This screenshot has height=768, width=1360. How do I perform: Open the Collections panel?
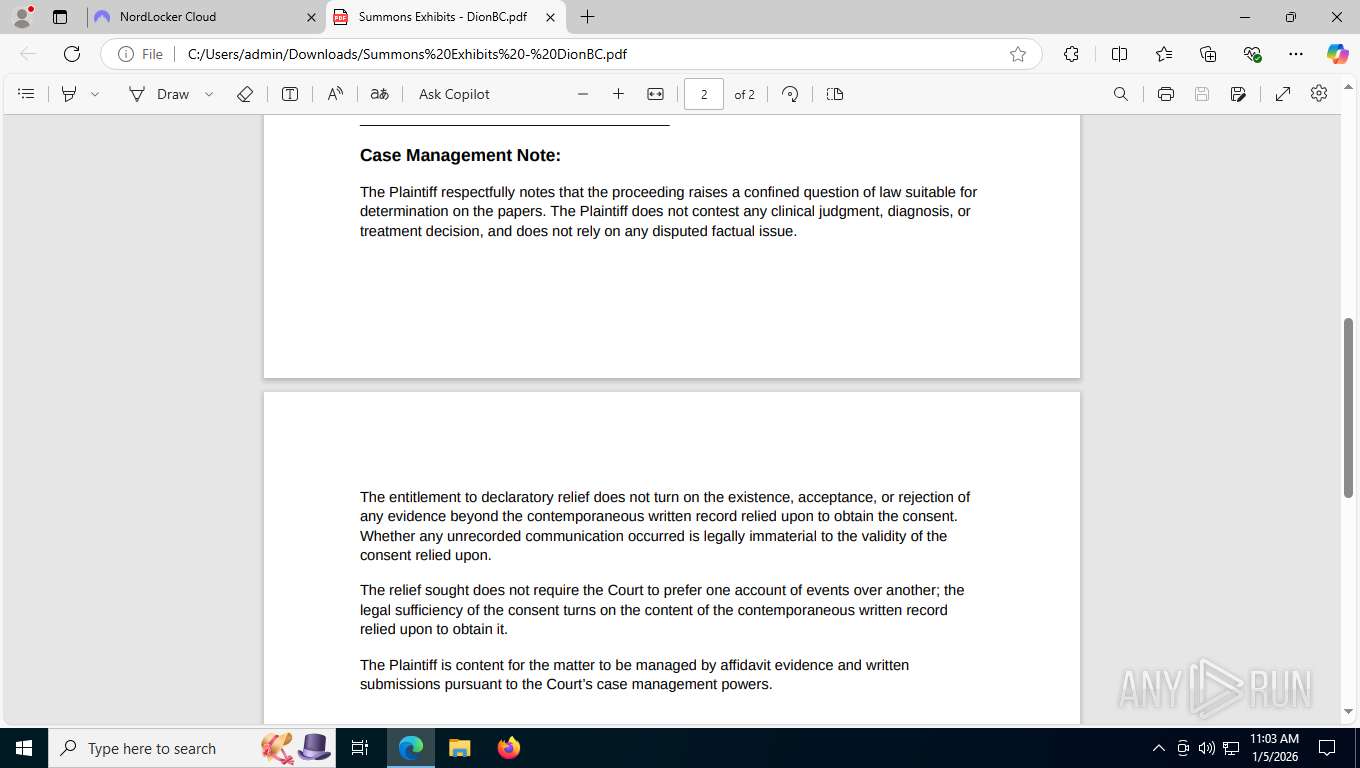click(1208, 54)
